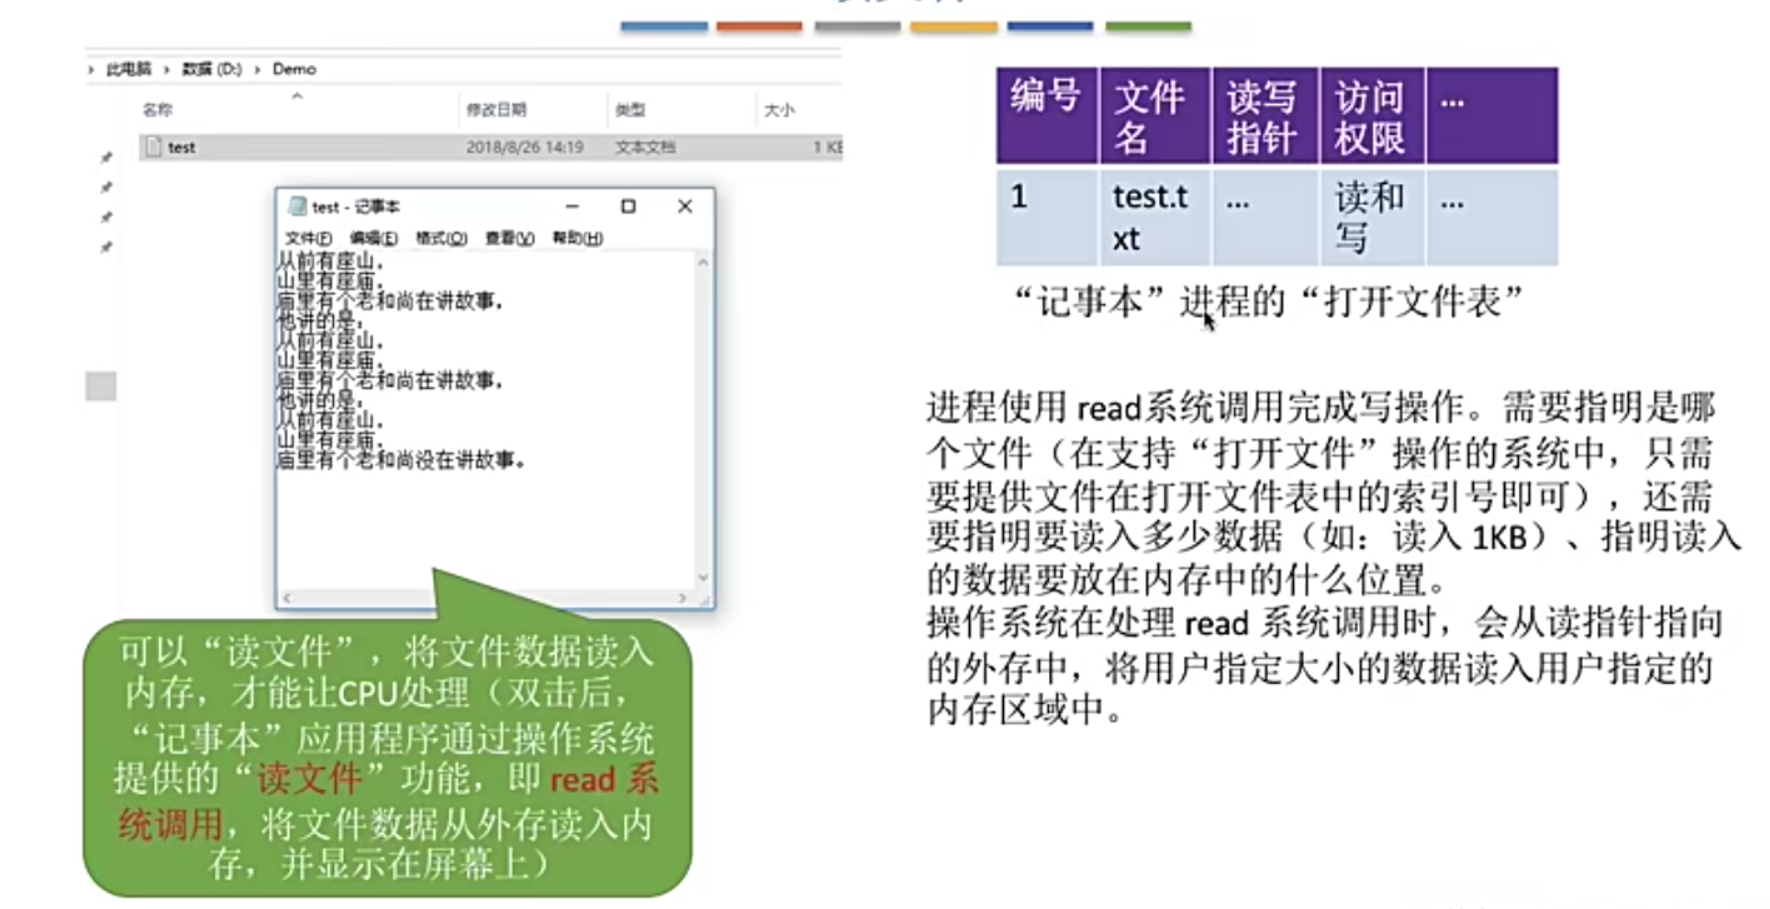
Task: Minimize the Notepad window
Action: [x=572, y=206]
